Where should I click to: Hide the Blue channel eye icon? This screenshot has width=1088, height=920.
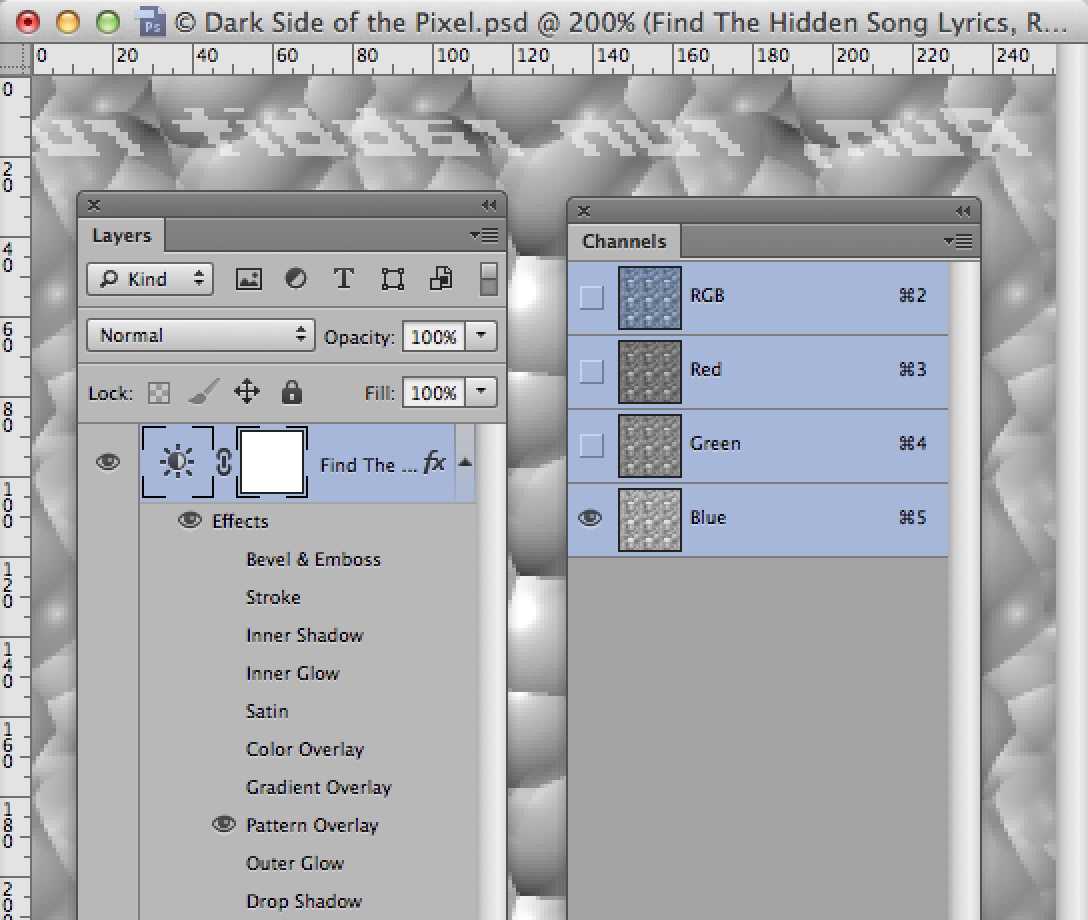[591, 518]
